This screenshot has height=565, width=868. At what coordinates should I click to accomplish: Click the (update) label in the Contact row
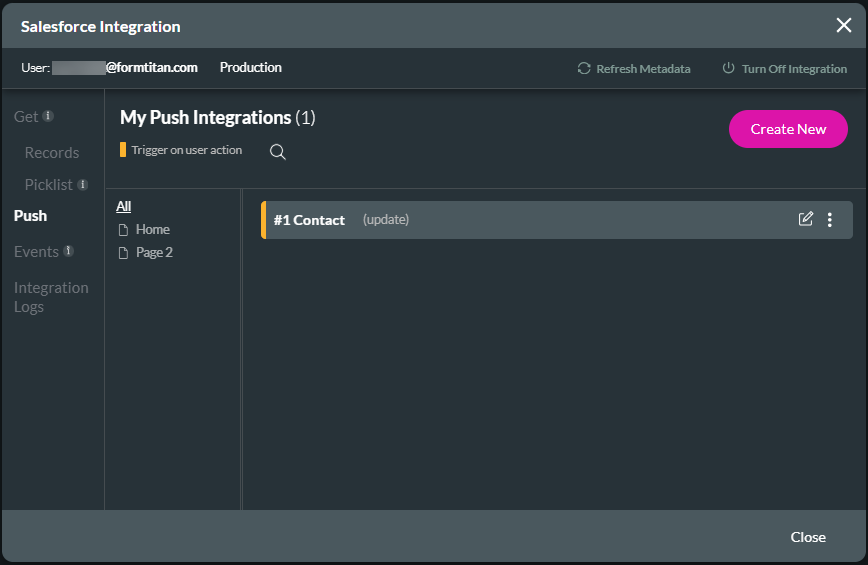click(x=386, y=220)
